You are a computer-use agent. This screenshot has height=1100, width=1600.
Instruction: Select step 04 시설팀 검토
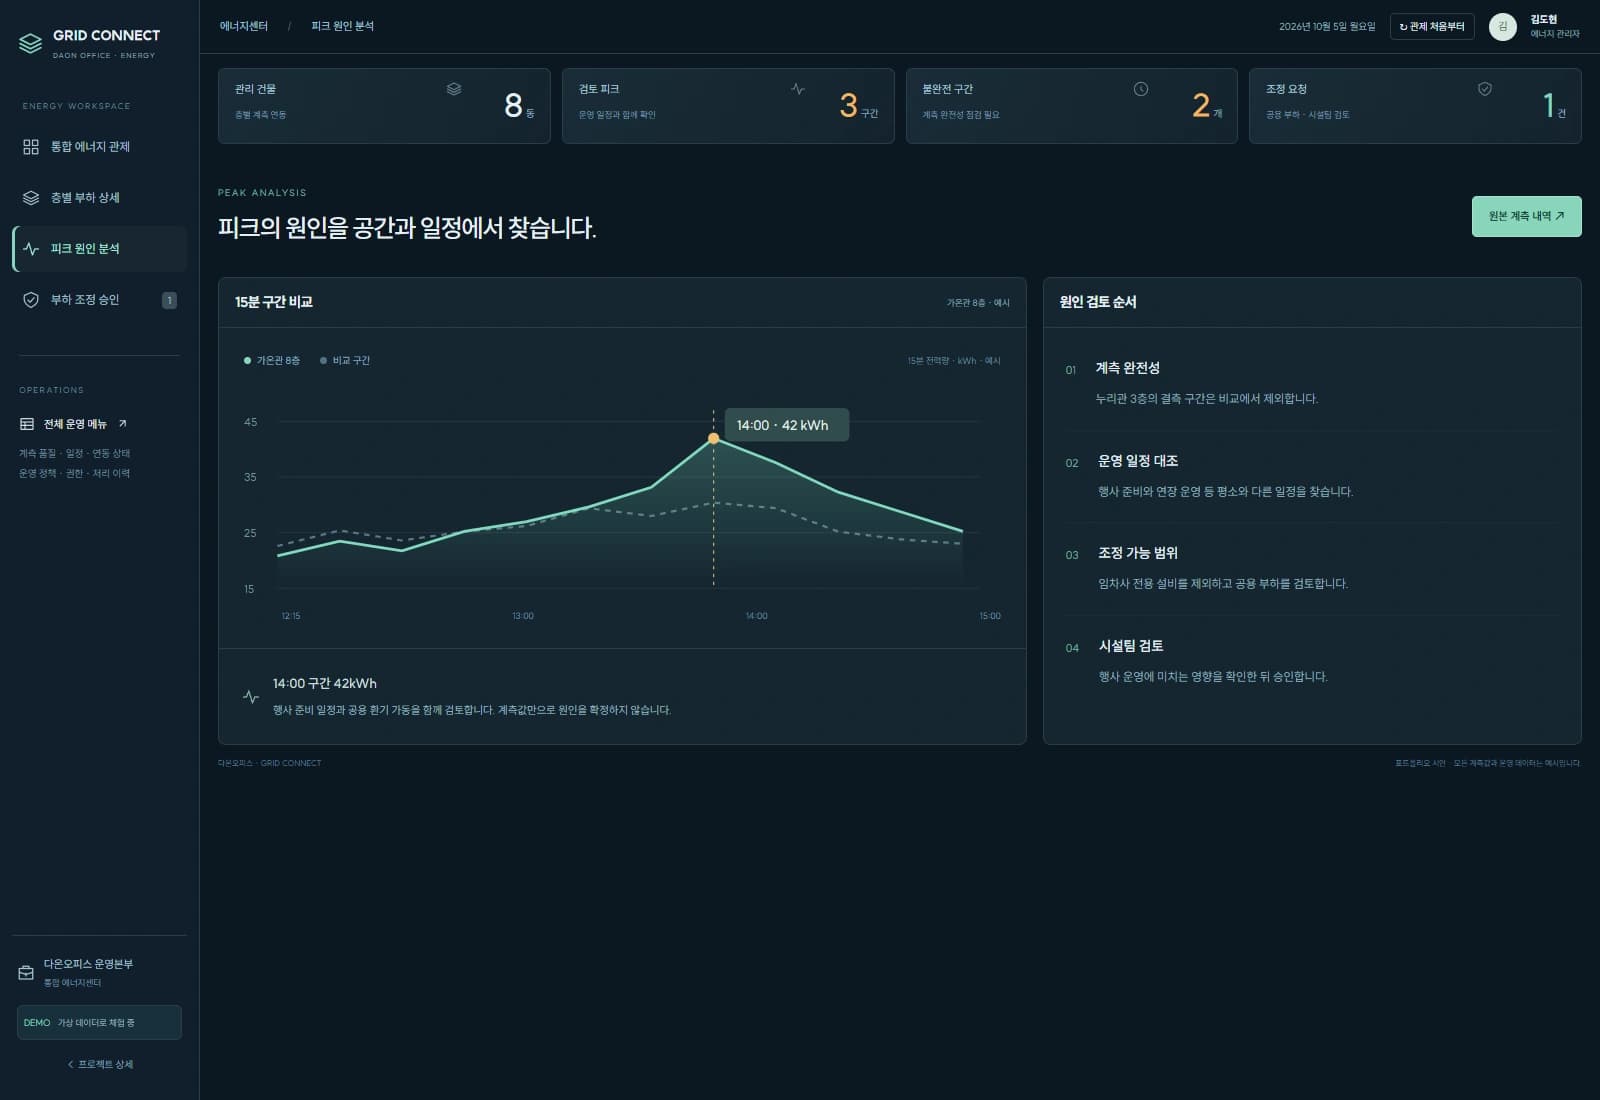(x=1311, y=661)
